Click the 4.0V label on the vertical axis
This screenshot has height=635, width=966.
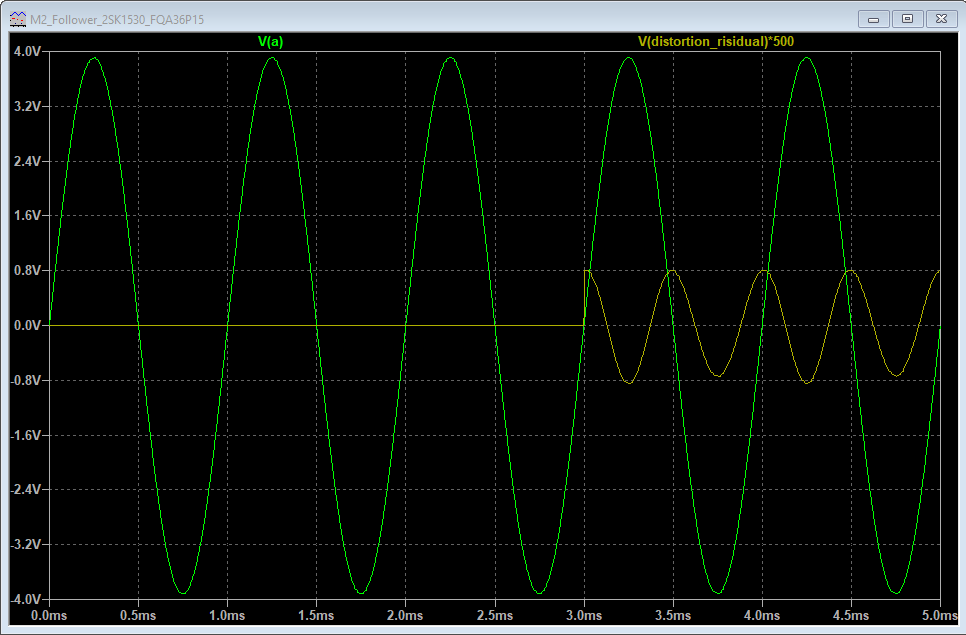pos(27,52)
